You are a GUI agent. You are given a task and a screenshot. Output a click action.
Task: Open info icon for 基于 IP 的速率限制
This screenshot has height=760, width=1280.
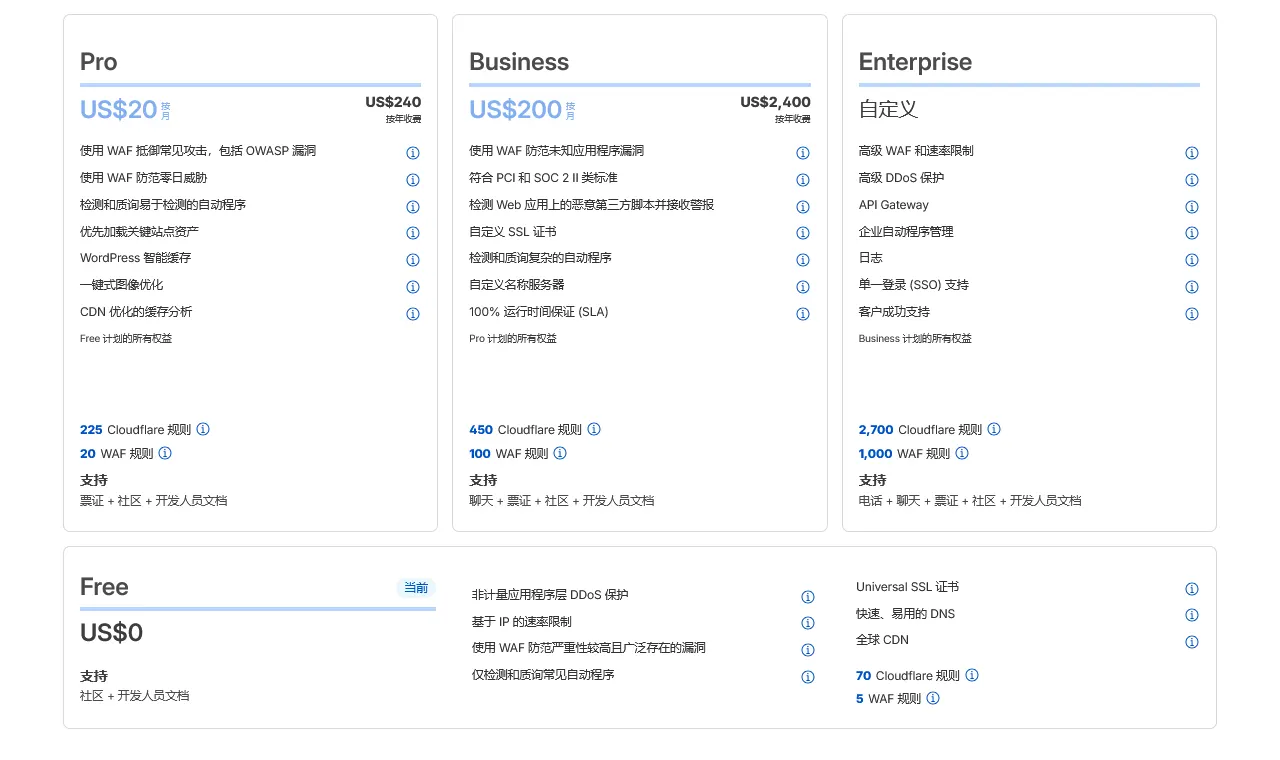[807, 623]
